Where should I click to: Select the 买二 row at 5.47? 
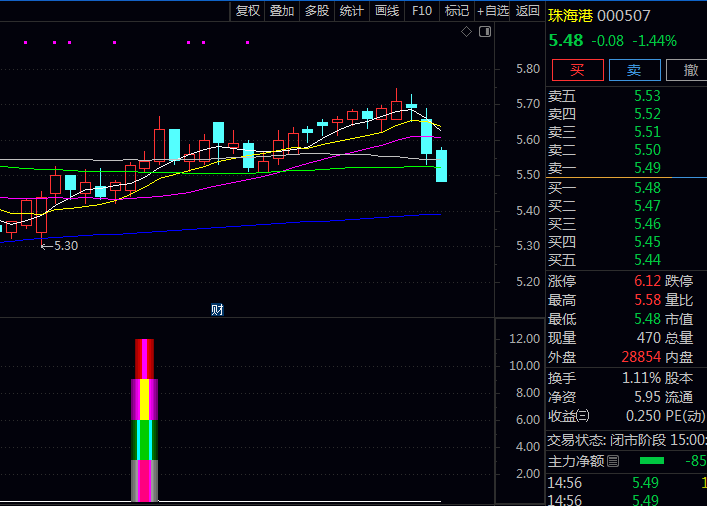tap(626, 206)
